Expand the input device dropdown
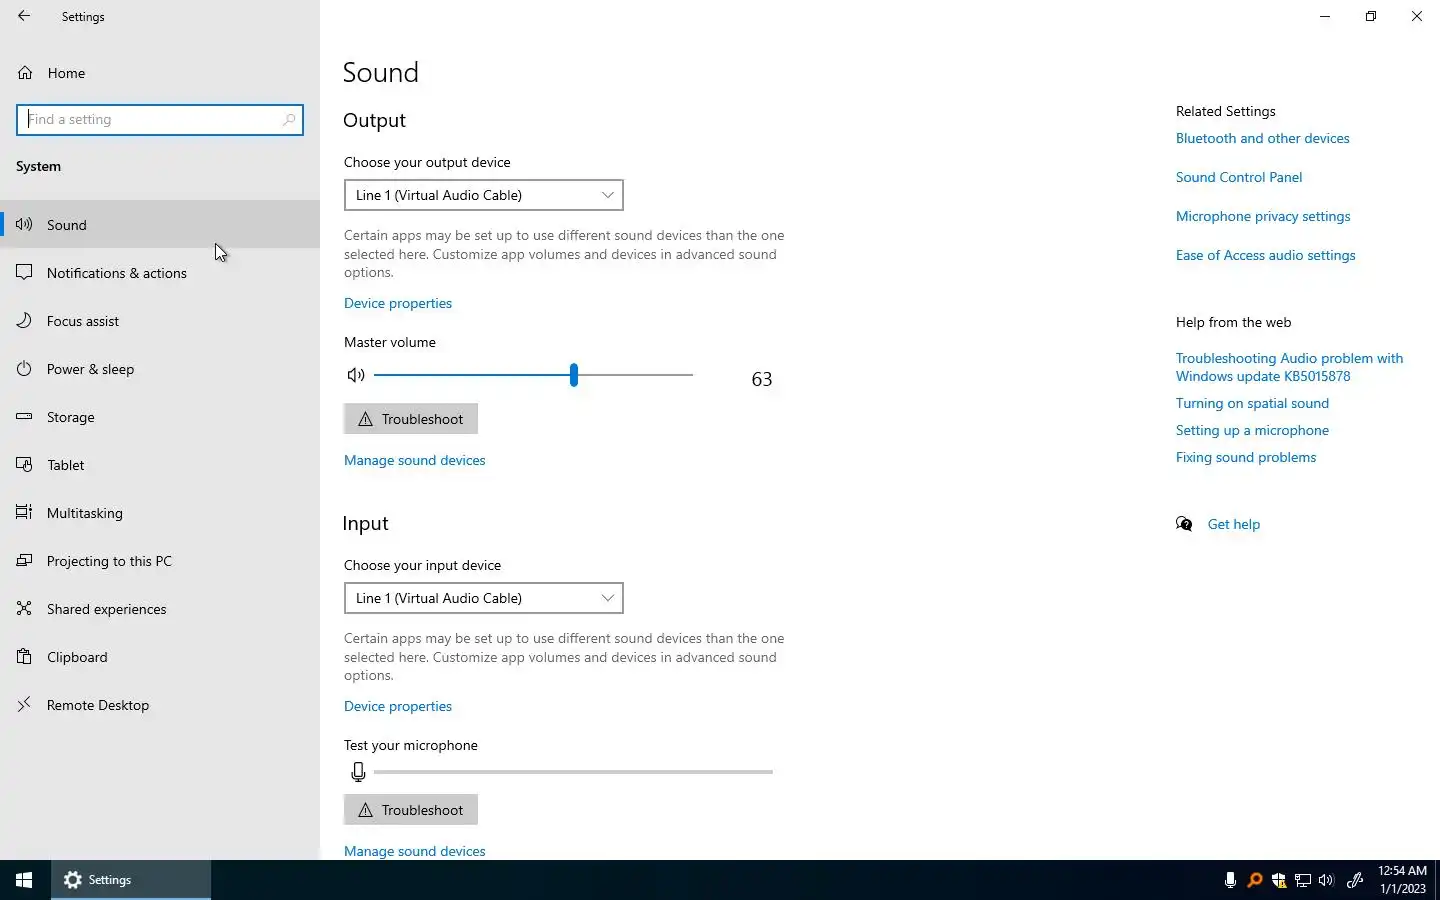Screen dimensions: 1440x900 (484, 598)
